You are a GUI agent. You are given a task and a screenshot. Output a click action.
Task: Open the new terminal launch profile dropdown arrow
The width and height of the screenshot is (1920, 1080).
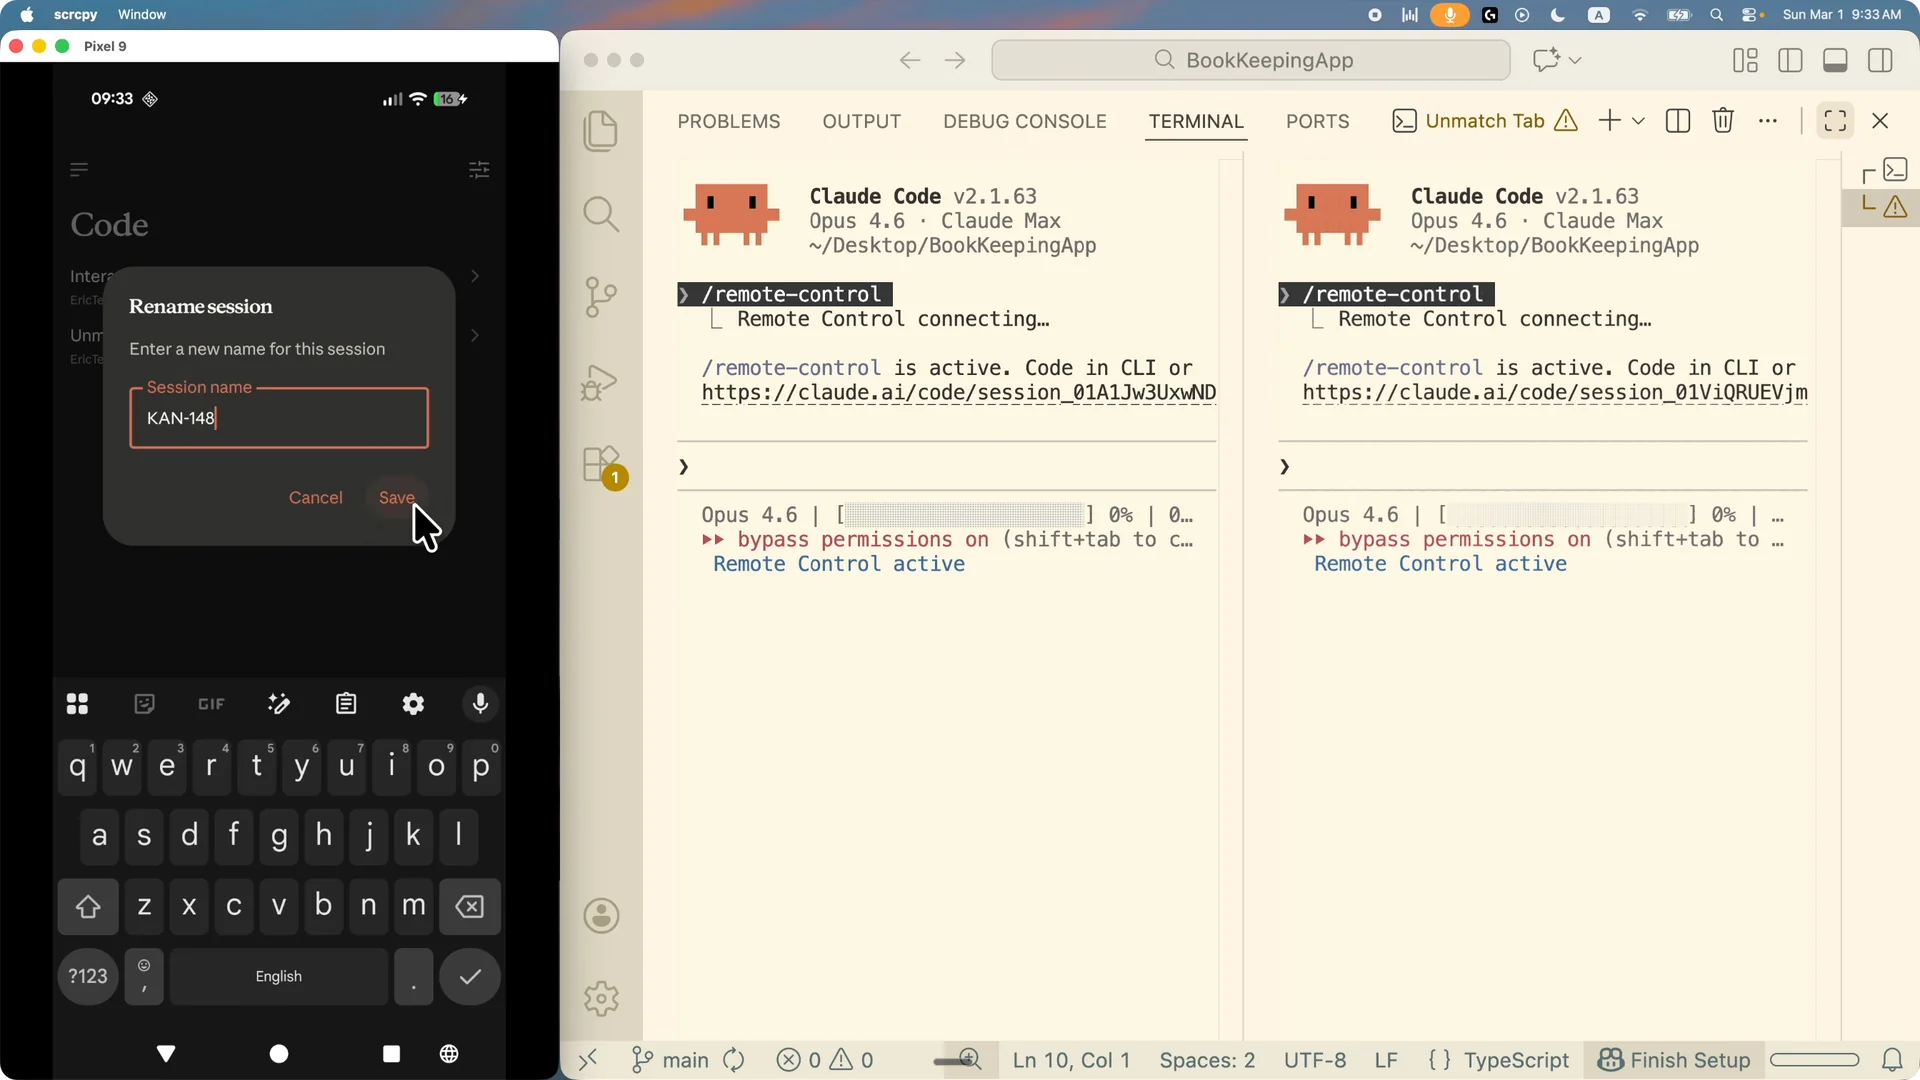1638,121
